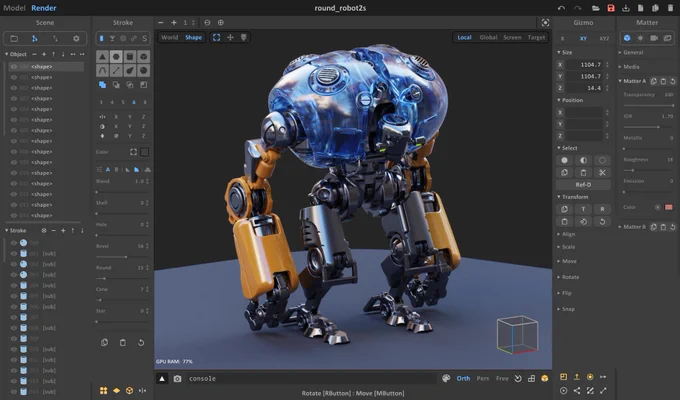Switch to the Model tab
Screen dimensions: 680x400
(14, 8)
